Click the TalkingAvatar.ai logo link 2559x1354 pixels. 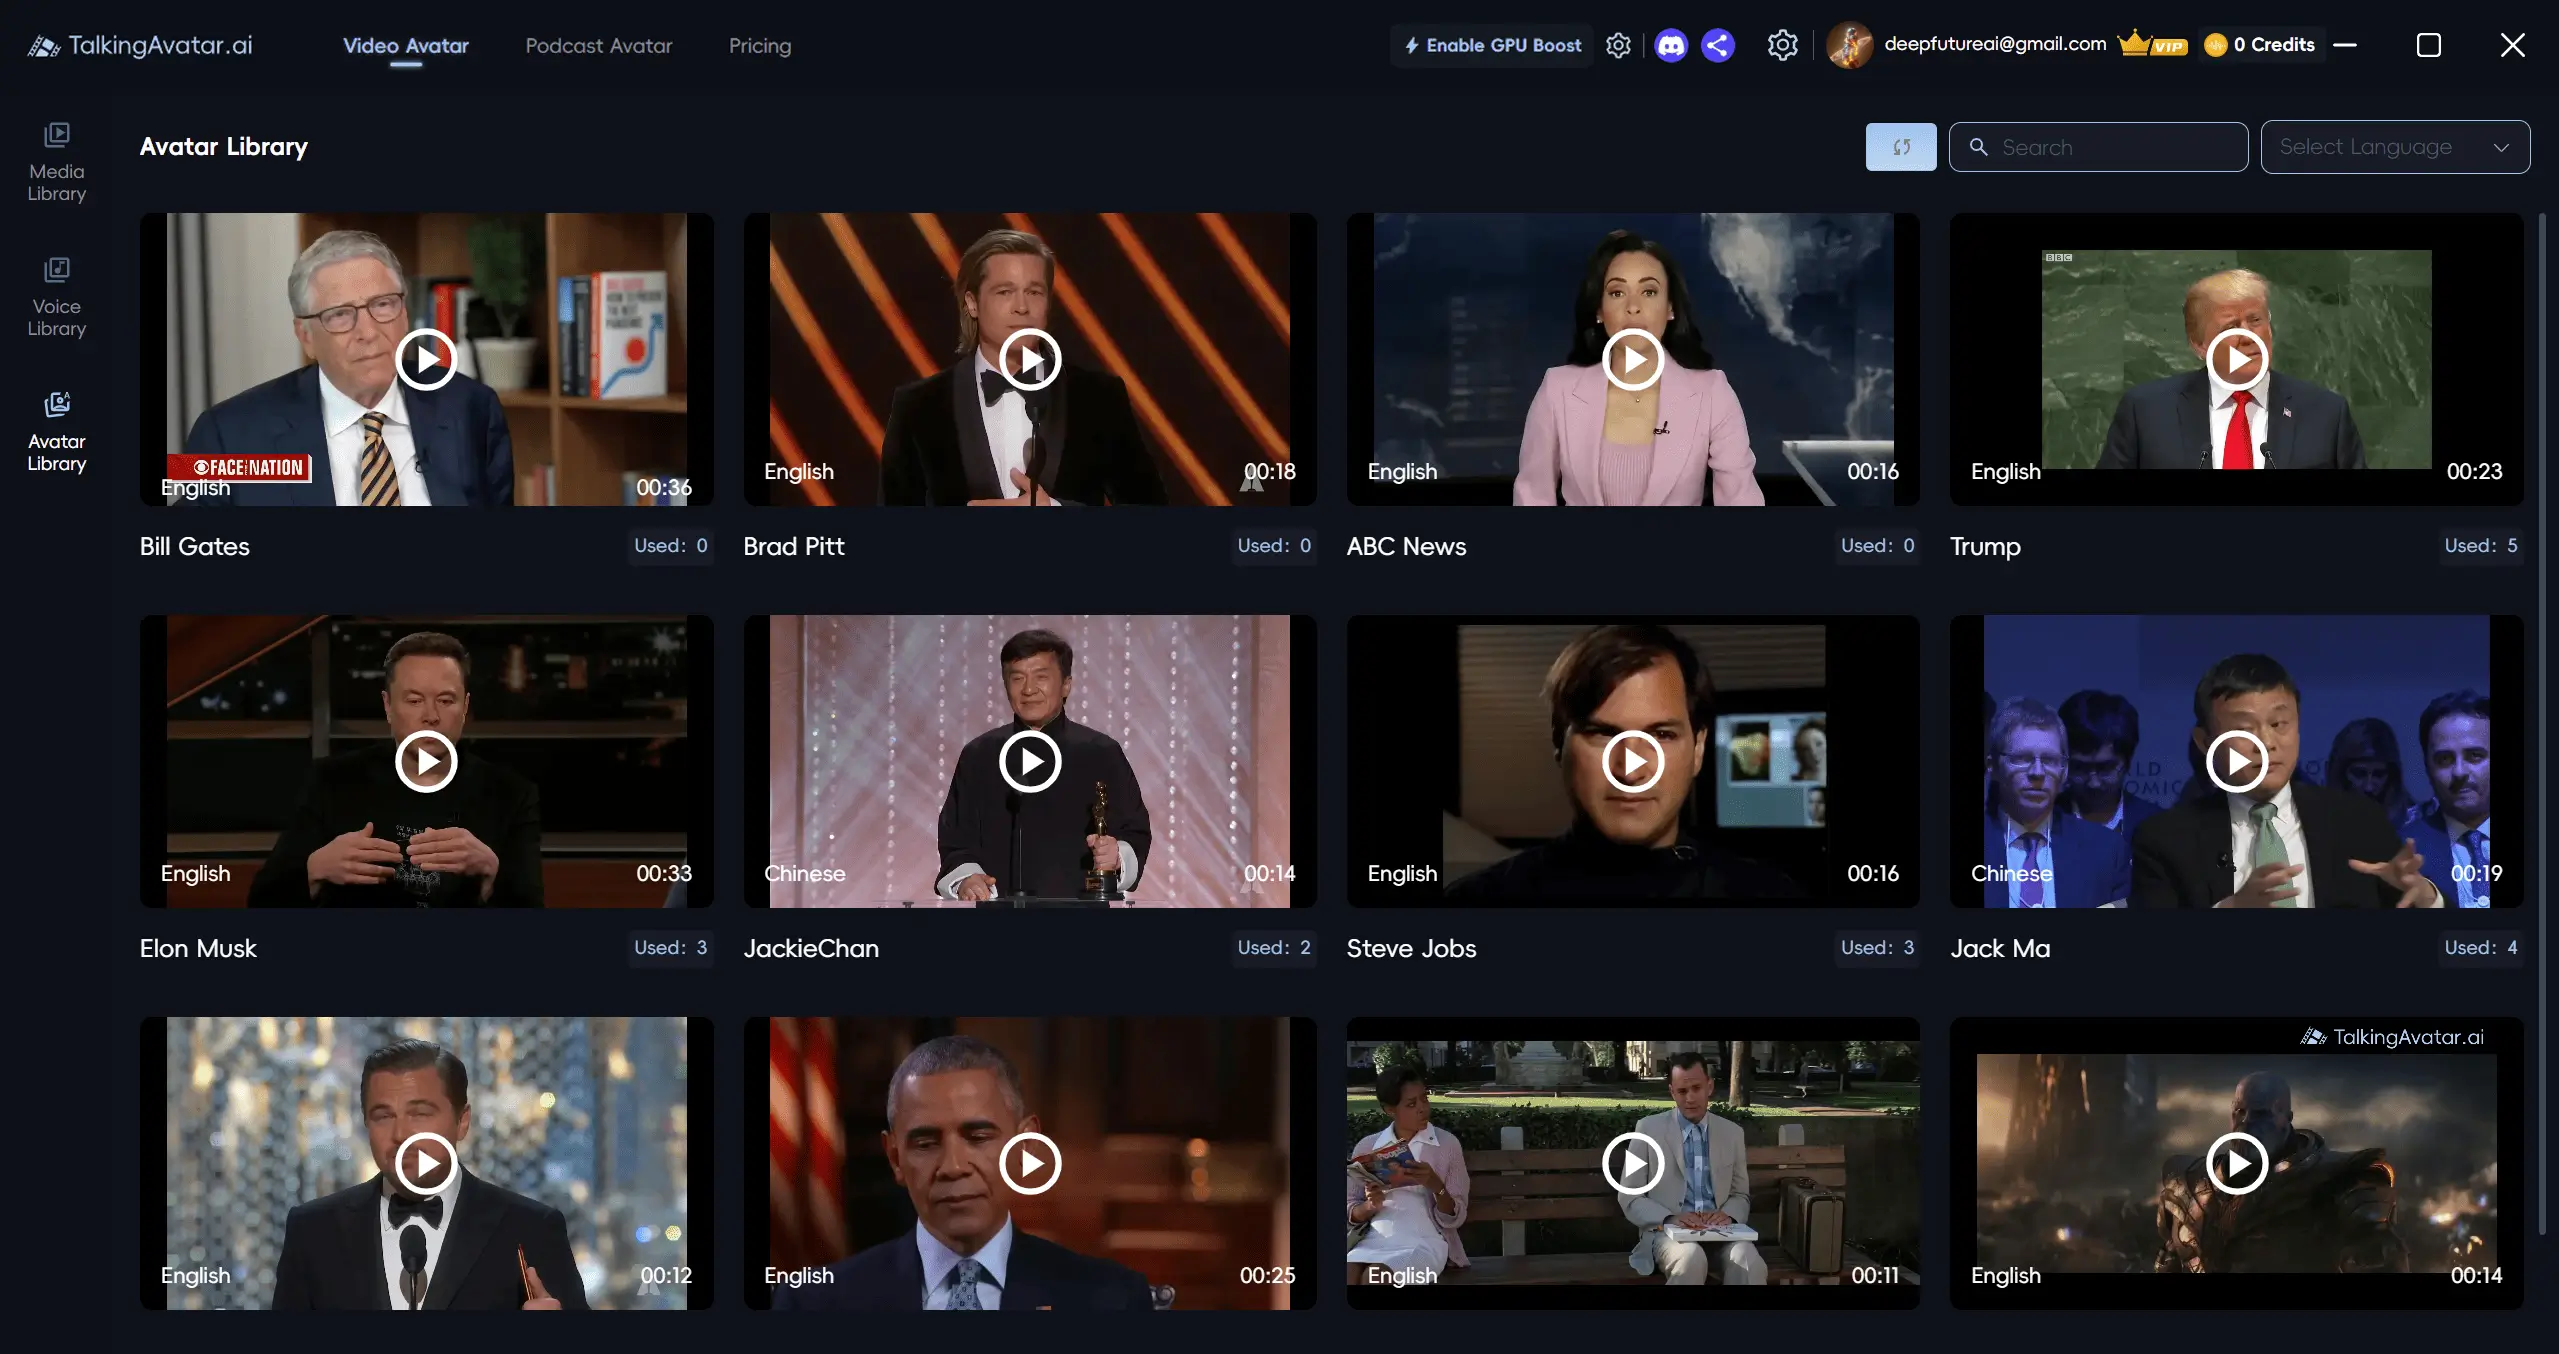pyautogui.click(x=140, y=45)
